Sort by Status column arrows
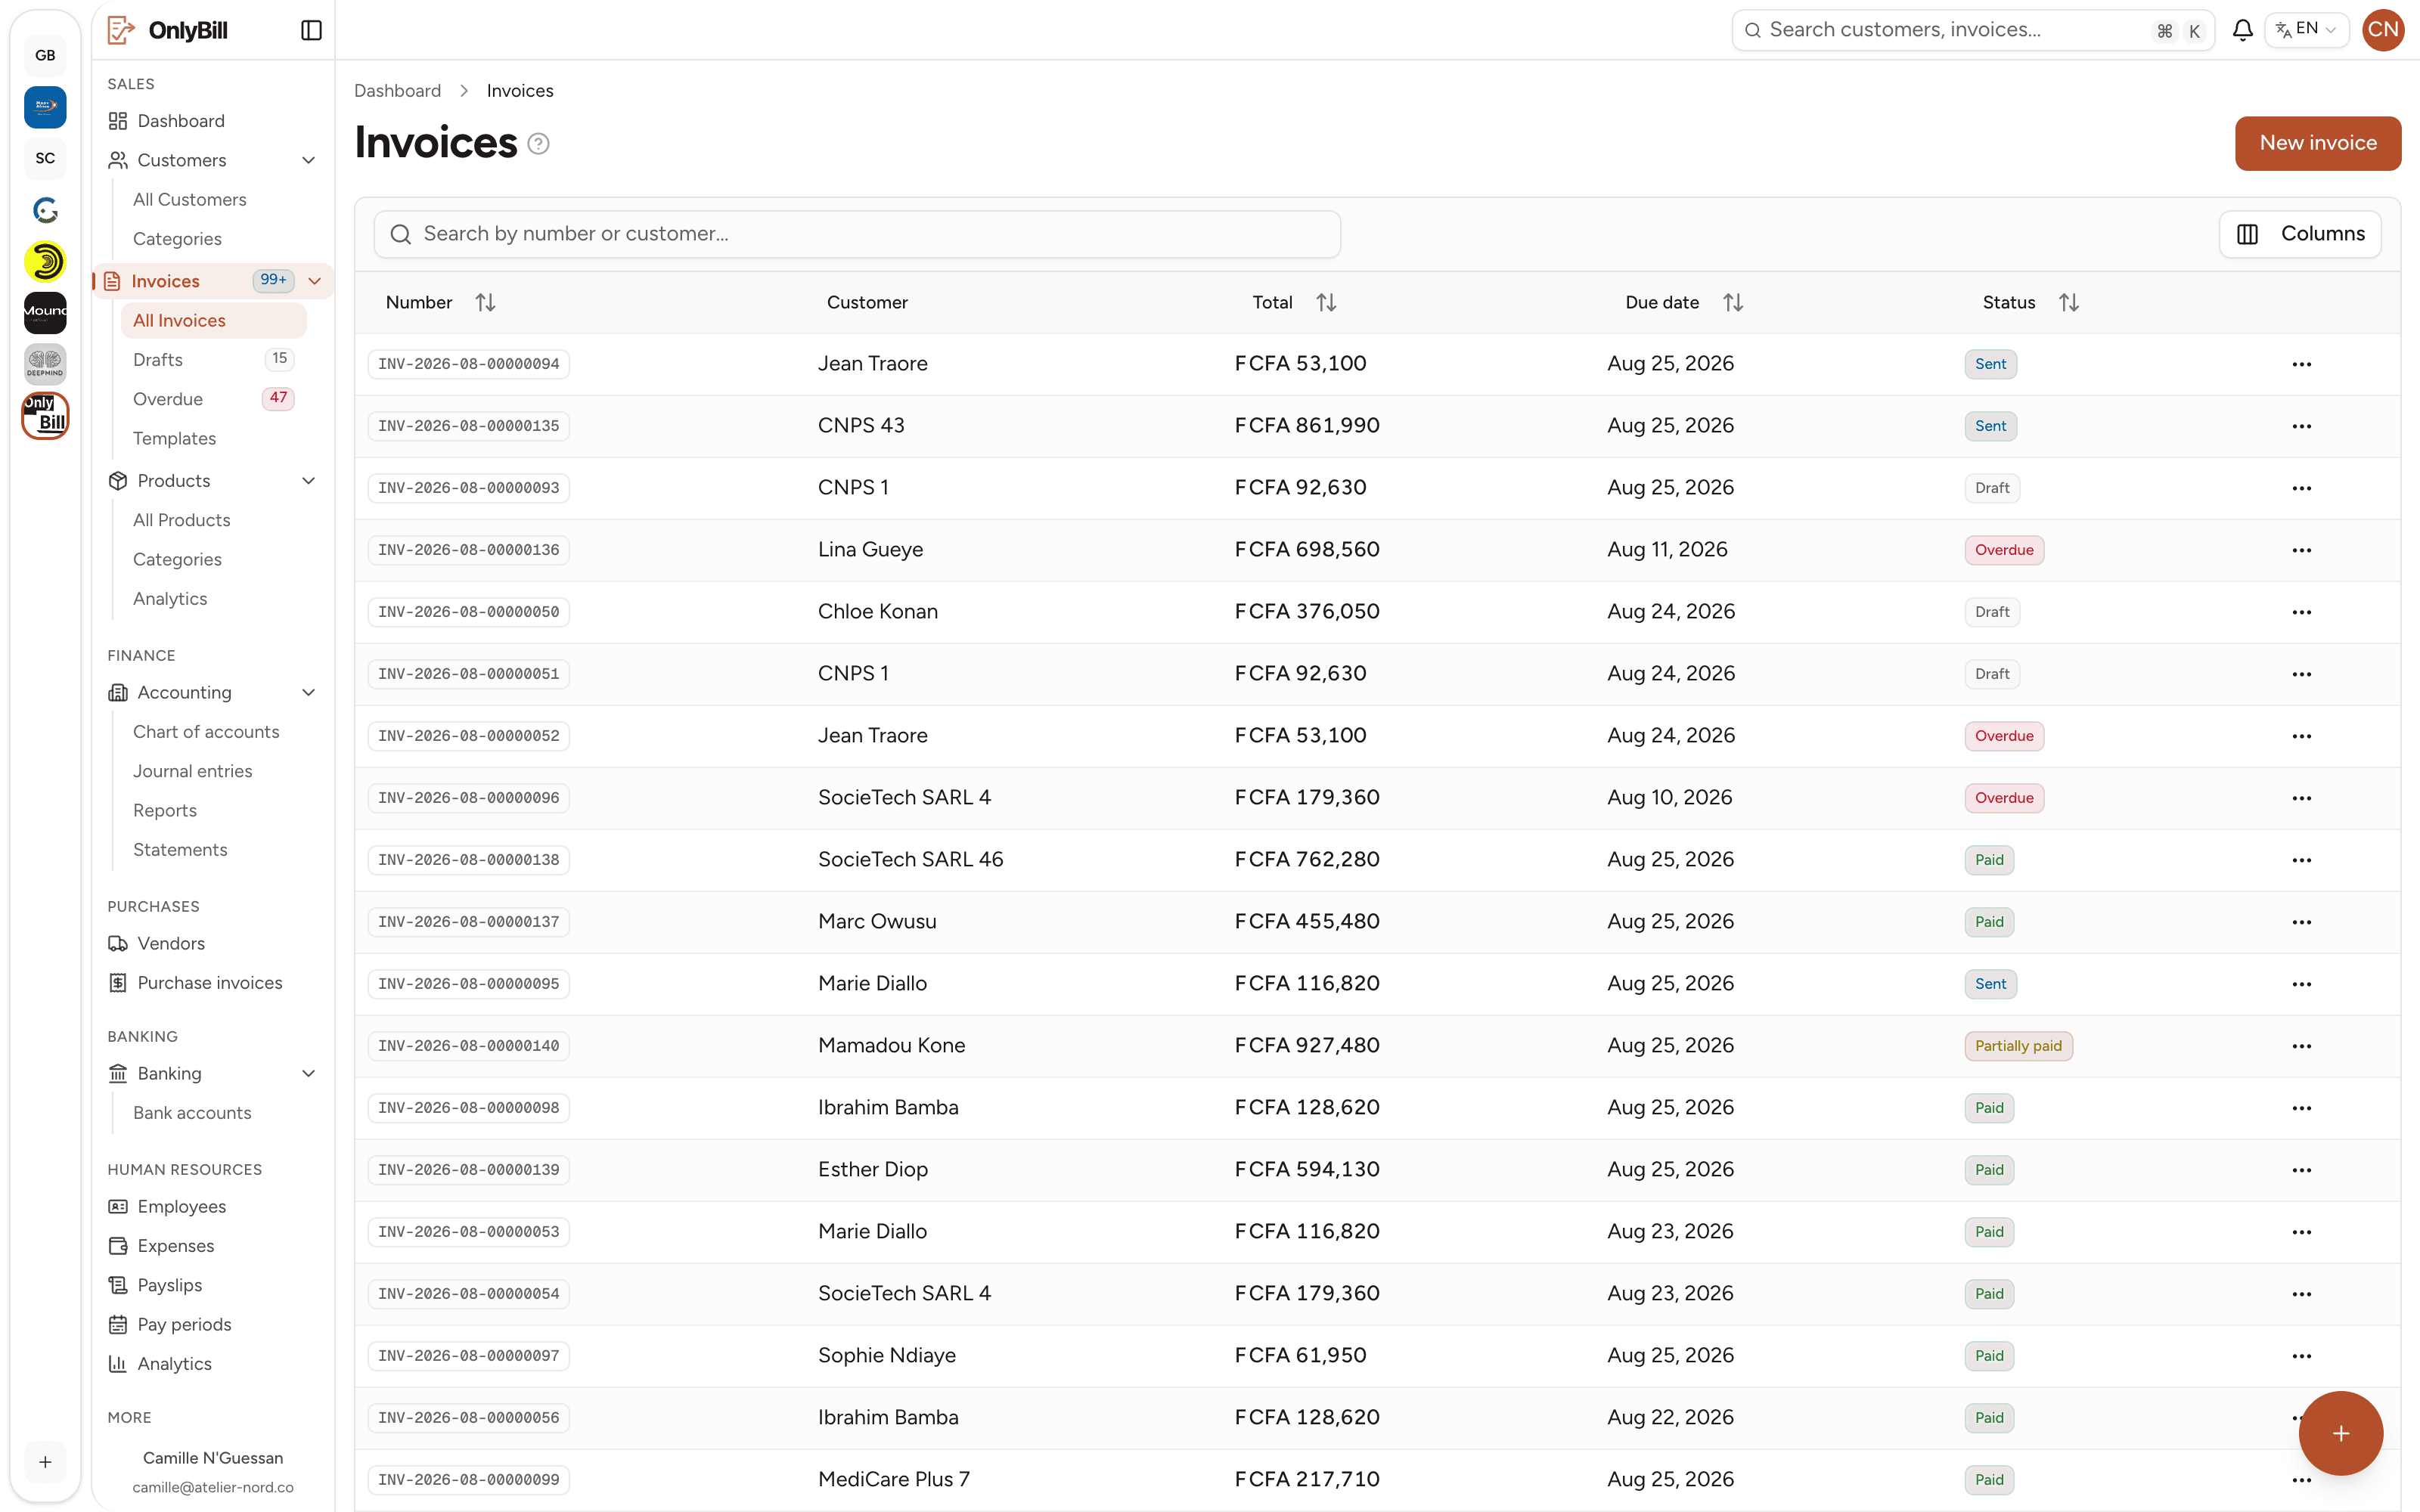 click(2069, 302)
